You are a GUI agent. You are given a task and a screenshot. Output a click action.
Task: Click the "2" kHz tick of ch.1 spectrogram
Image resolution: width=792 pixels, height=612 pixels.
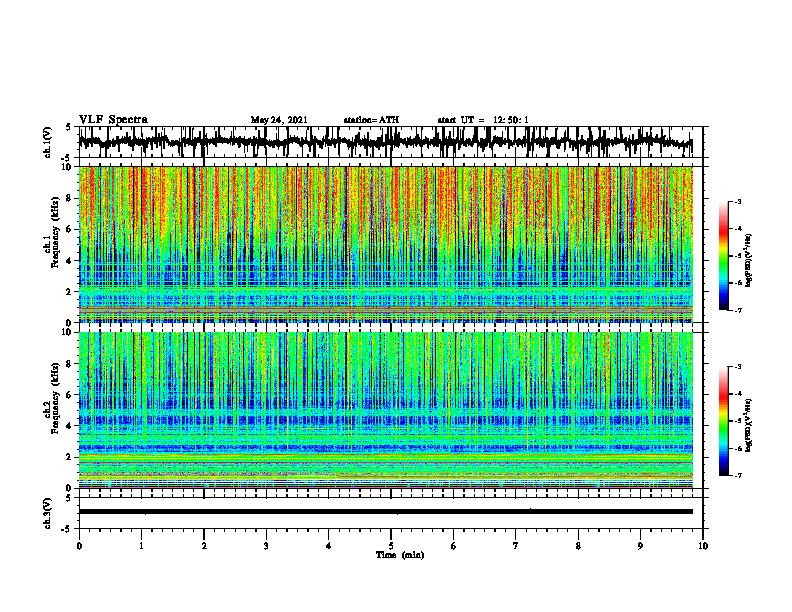click(69, 291)
